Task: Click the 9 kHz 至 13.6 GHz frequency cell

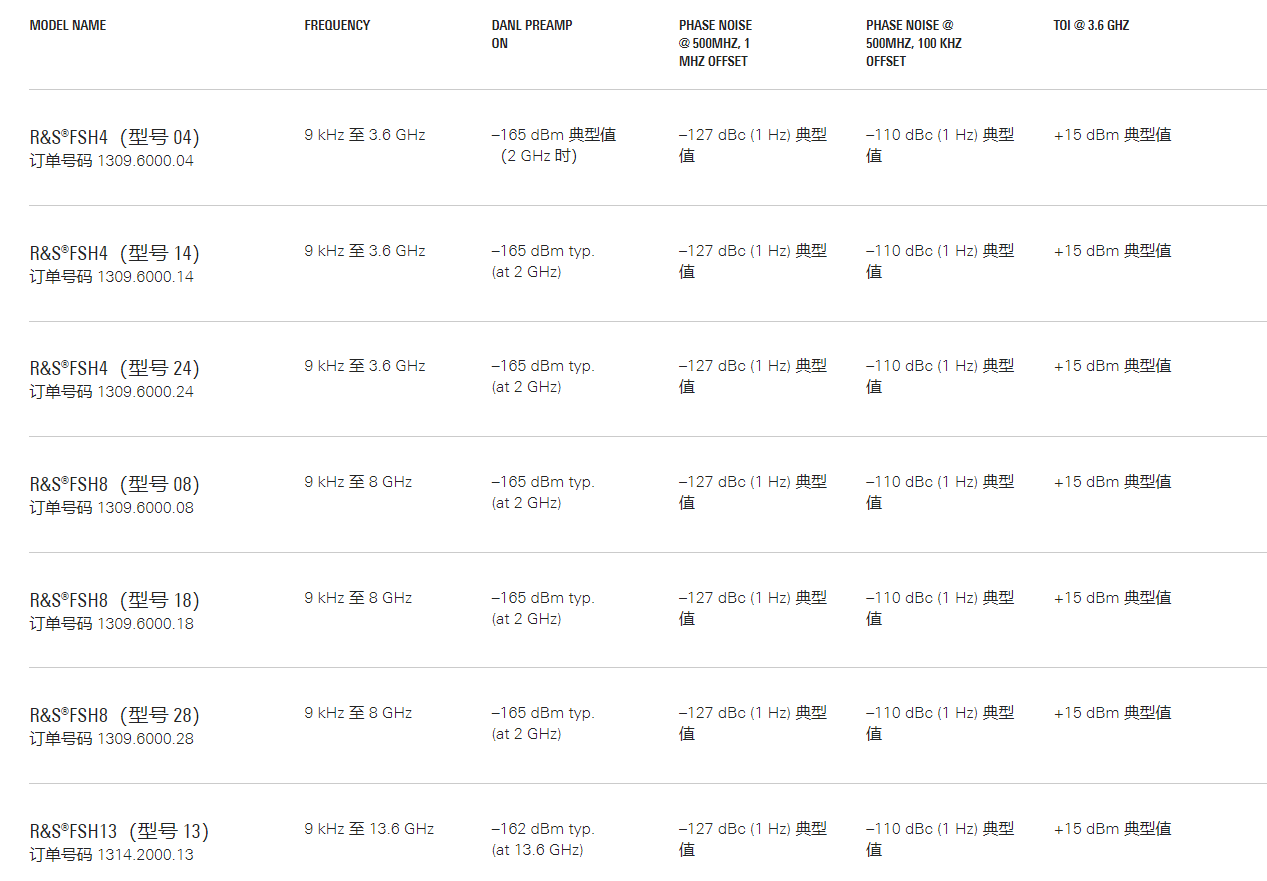Action: [369, 829]
